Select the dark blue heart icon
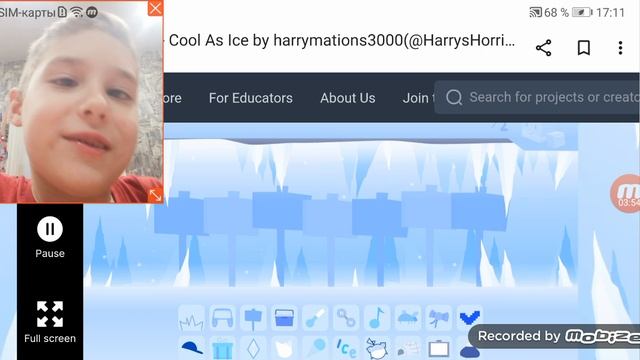The image size is (640, 360). pos(469,317)
